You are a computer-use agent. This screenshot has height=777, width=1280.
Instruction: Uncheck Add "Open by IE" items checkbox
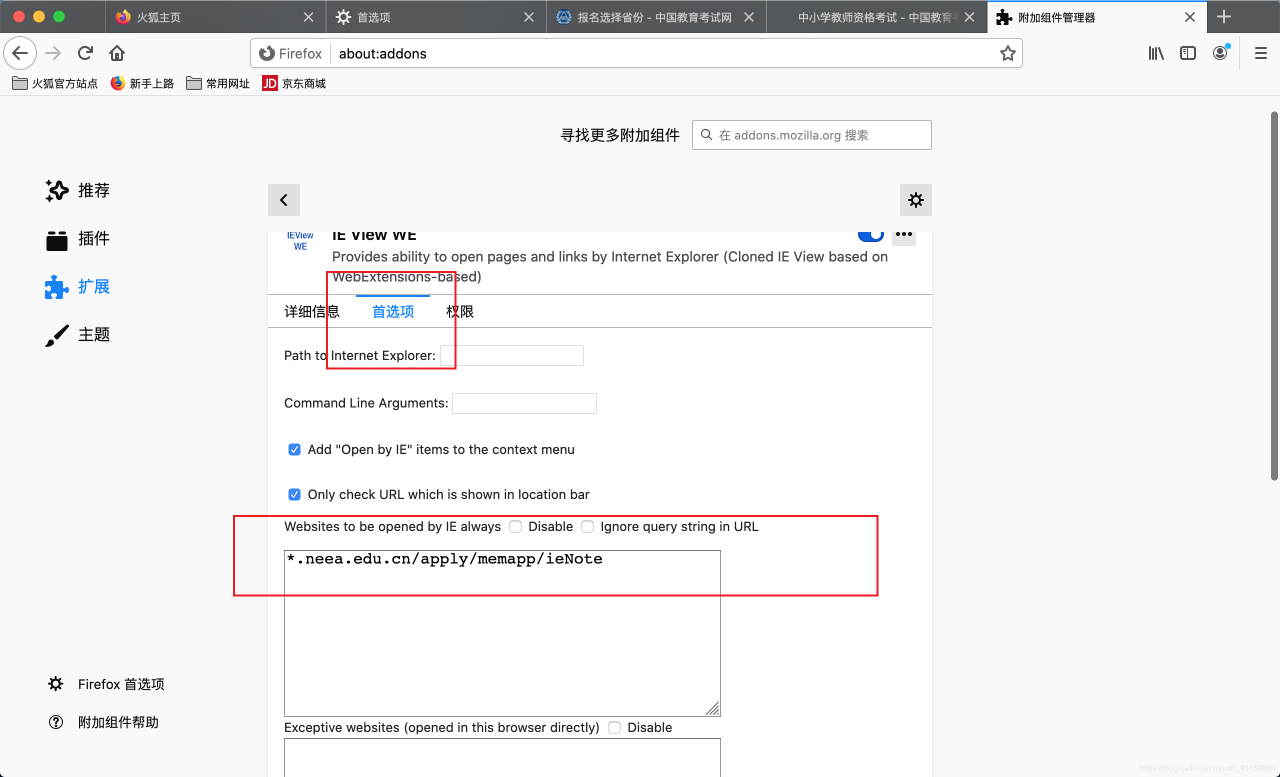pyautogui.click(x=294, y=450)
